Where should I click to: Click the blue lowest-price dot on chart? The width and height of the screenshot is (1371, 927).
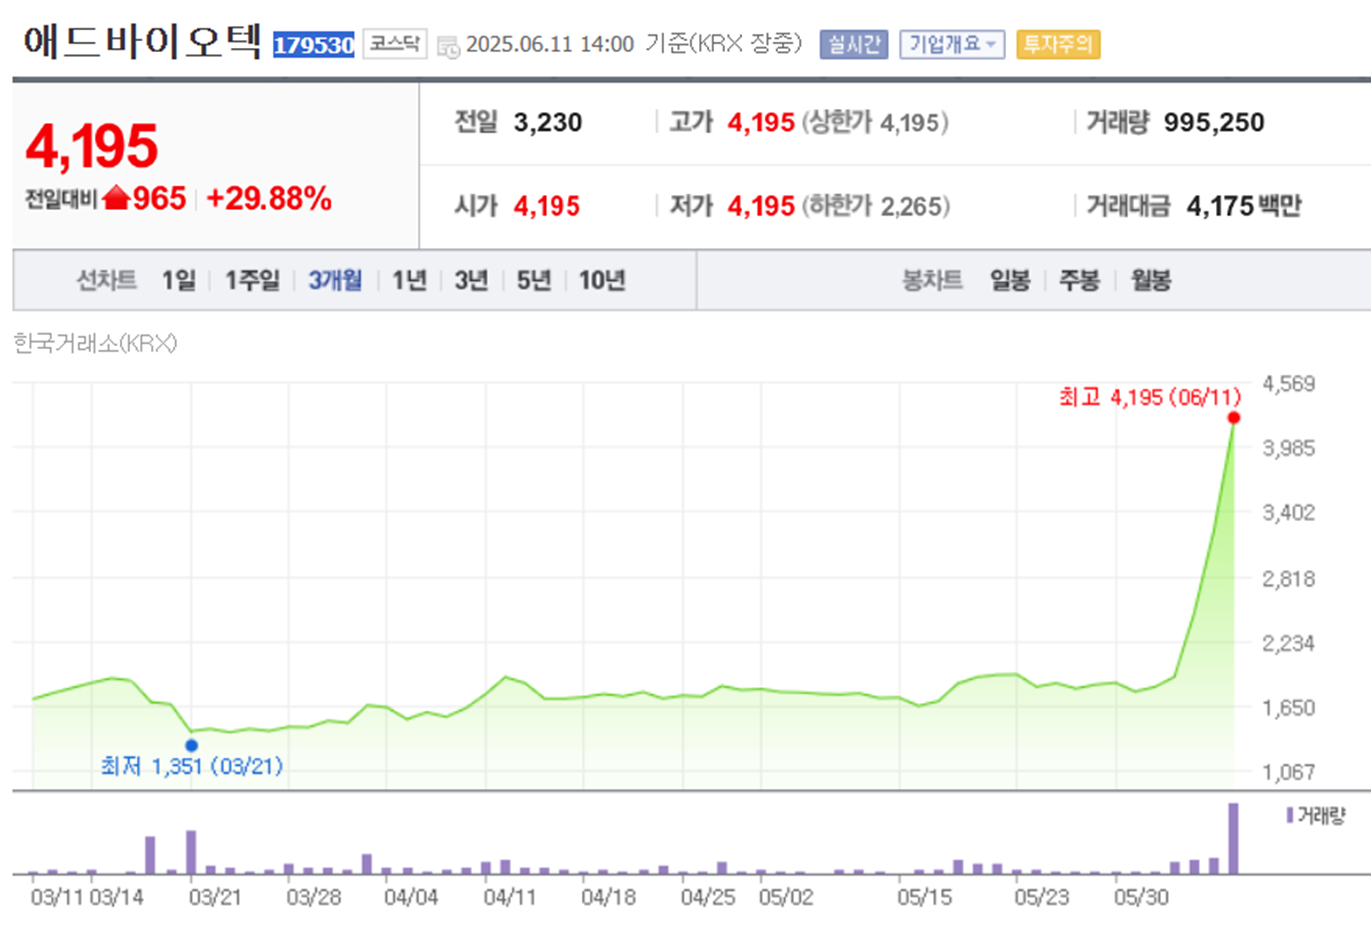point(192,745)
